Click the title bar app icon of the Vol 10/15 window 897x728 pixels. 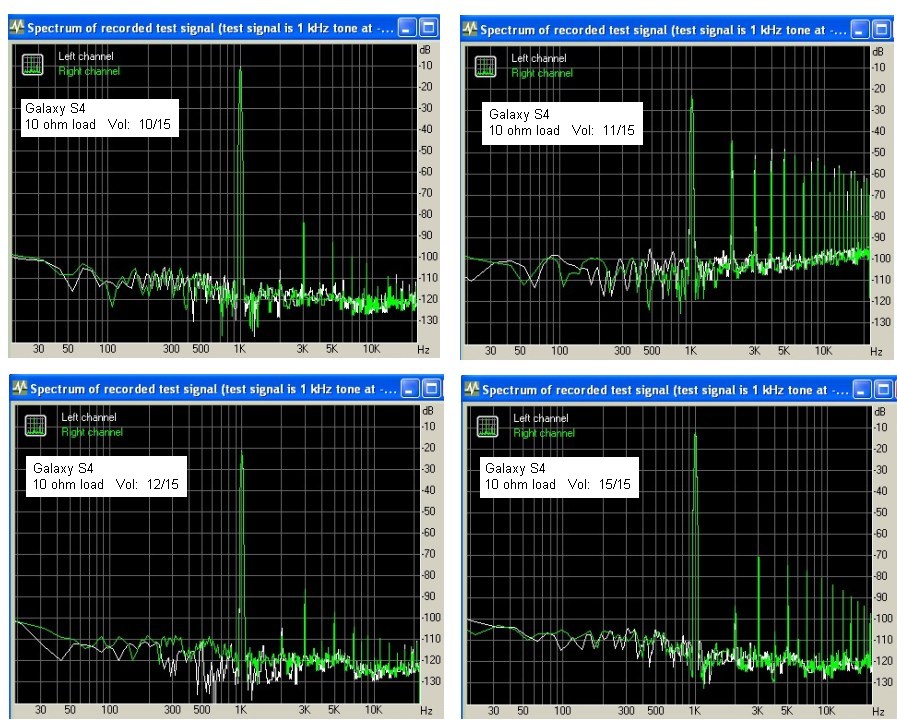click(x=17, y=28)
